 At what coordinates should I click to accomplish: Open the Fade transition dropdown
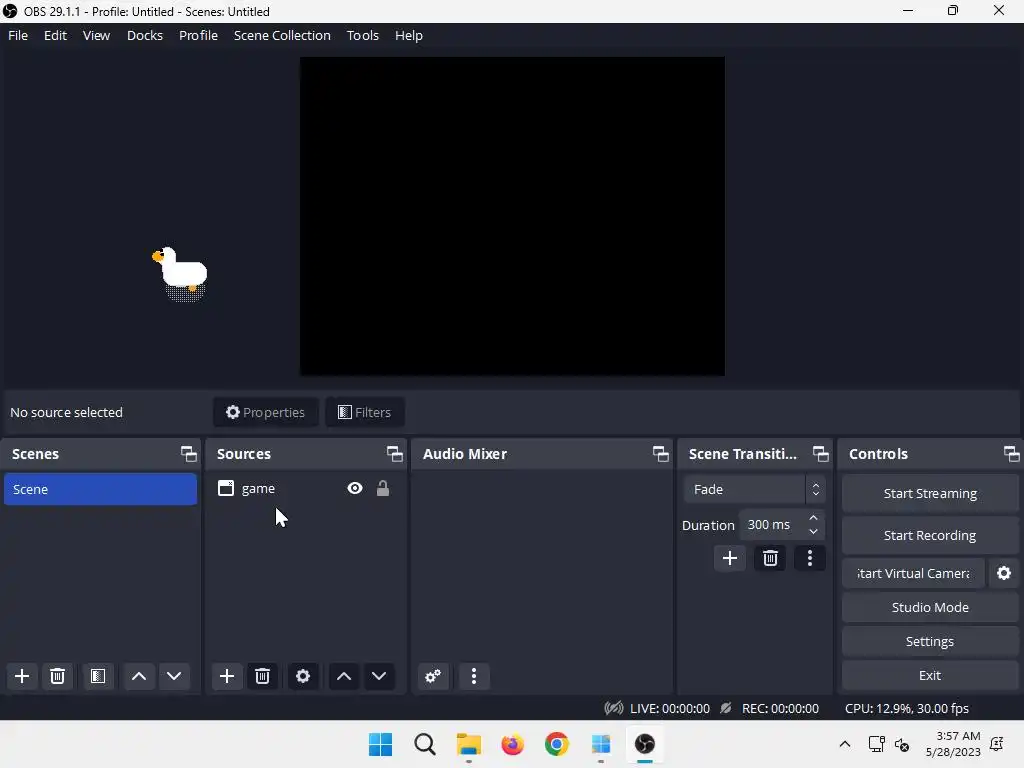(x=755, y=489)
